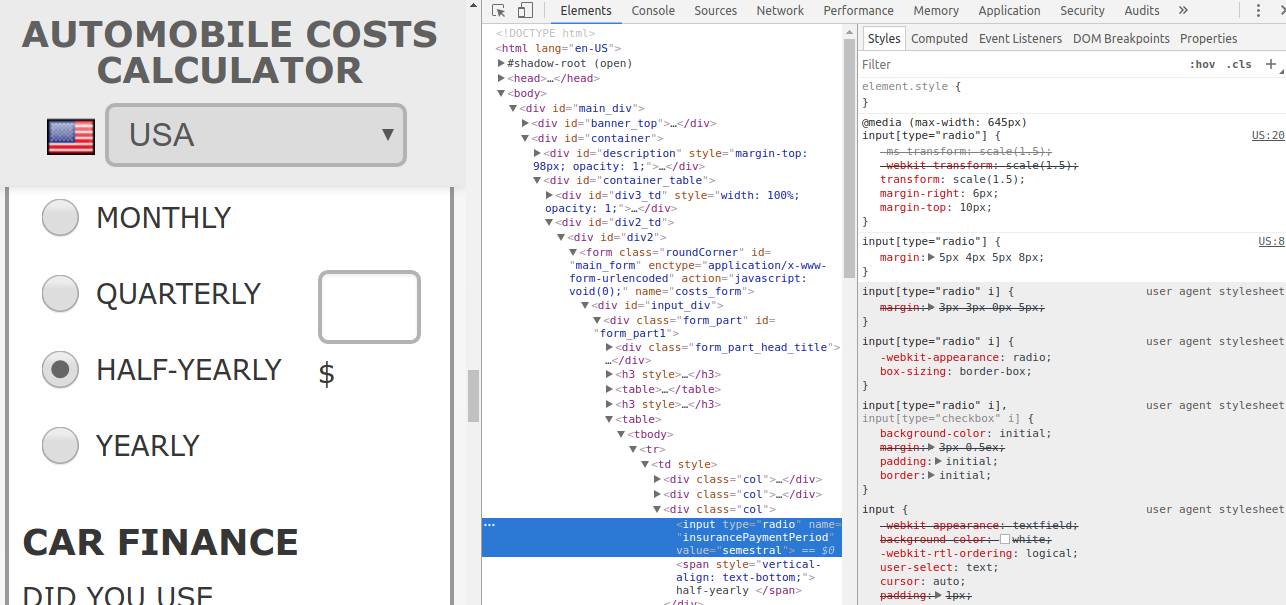Screen dimensions: 1286x605
Task: Collapse the div id container_table node
Action: 537,180
